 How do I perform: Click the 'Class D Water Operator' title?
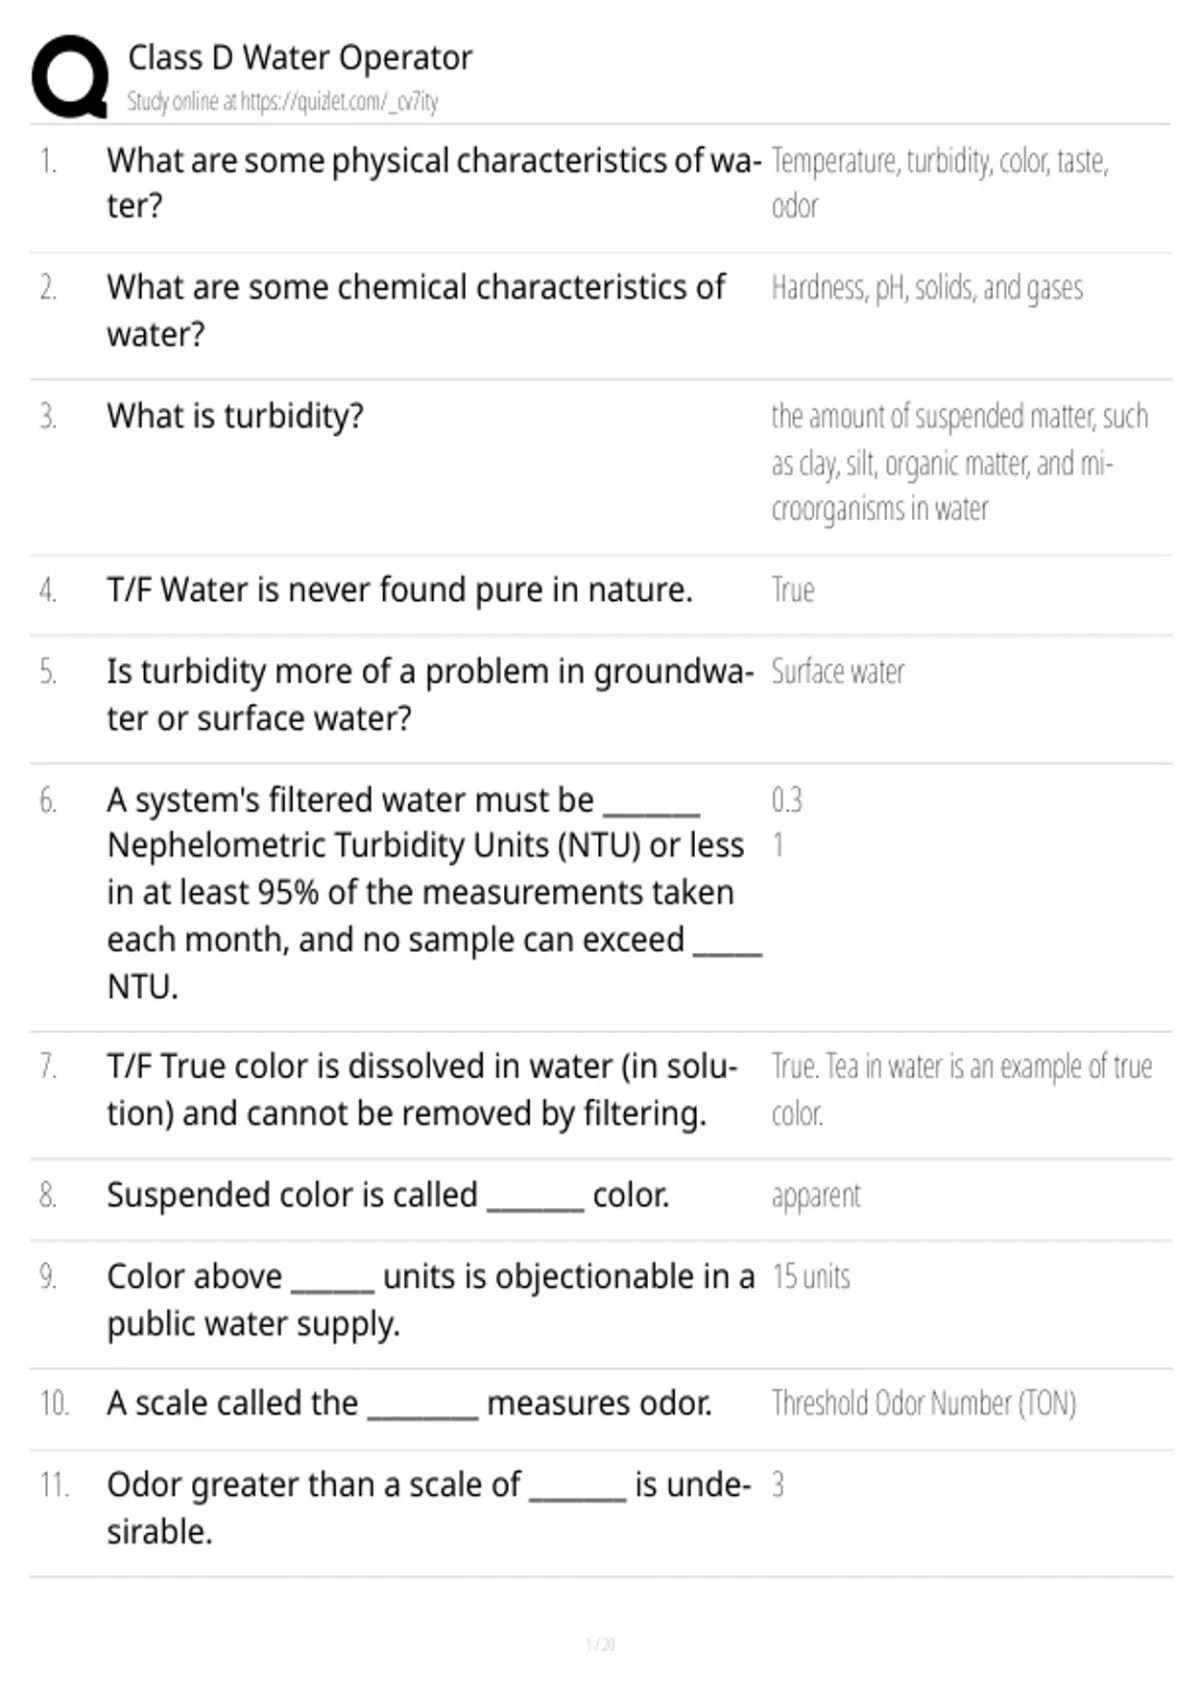[299, 58]
